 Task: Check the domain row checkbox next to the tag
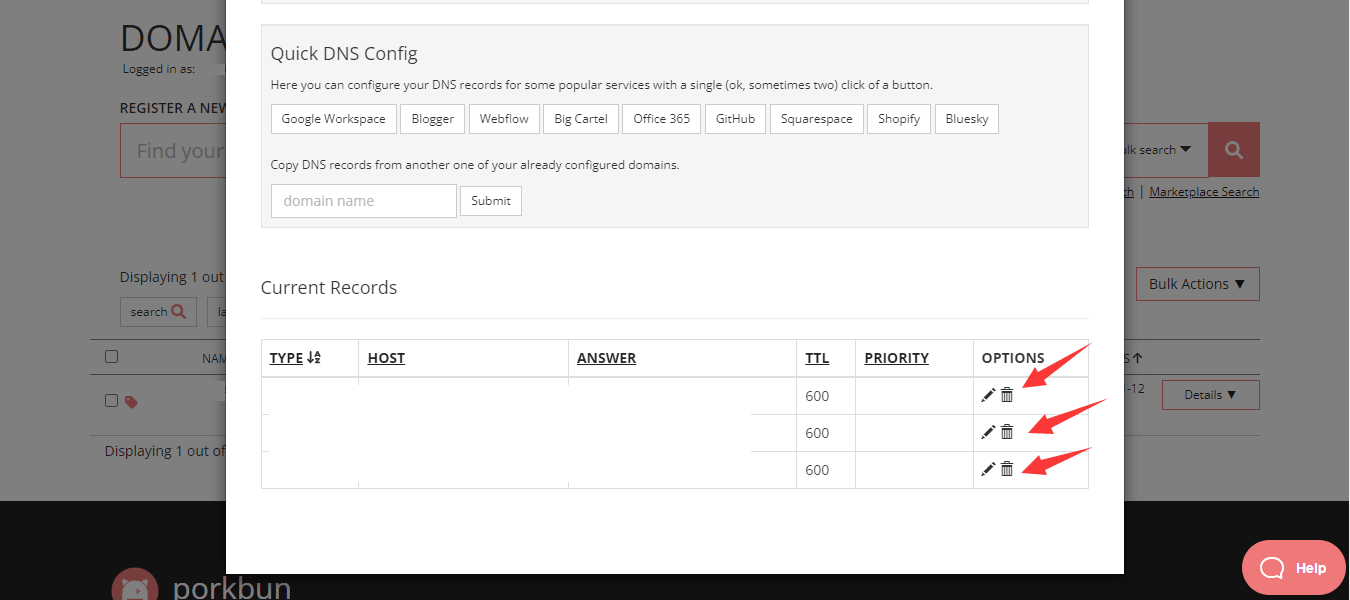[112, 401]
